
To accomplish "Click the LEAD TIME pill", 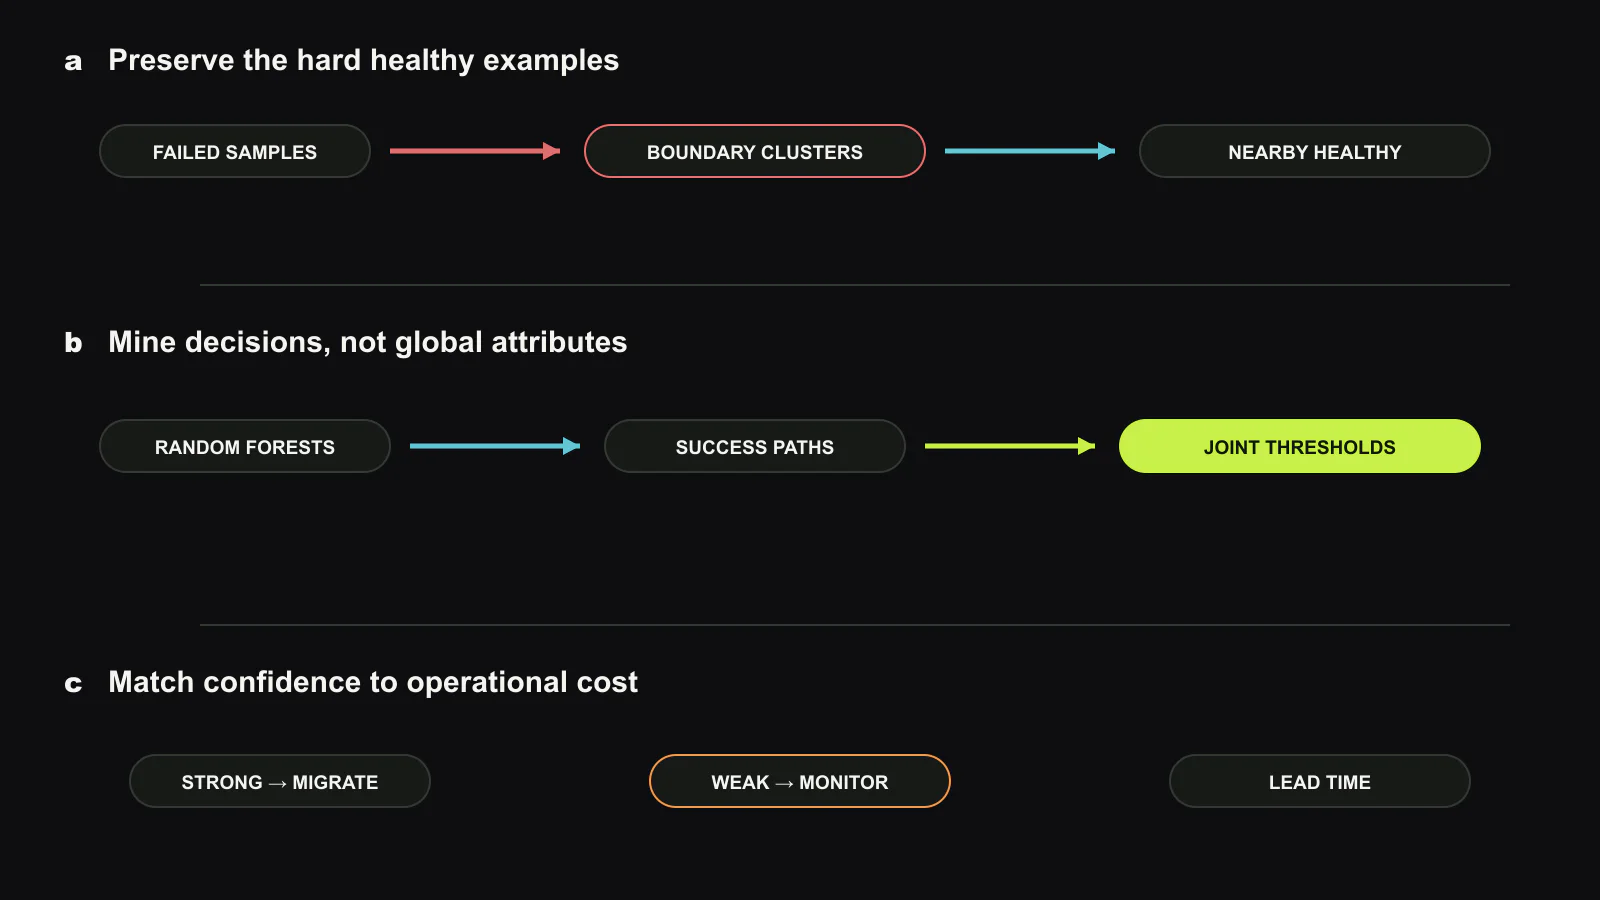I will [x=1320, y=781].
